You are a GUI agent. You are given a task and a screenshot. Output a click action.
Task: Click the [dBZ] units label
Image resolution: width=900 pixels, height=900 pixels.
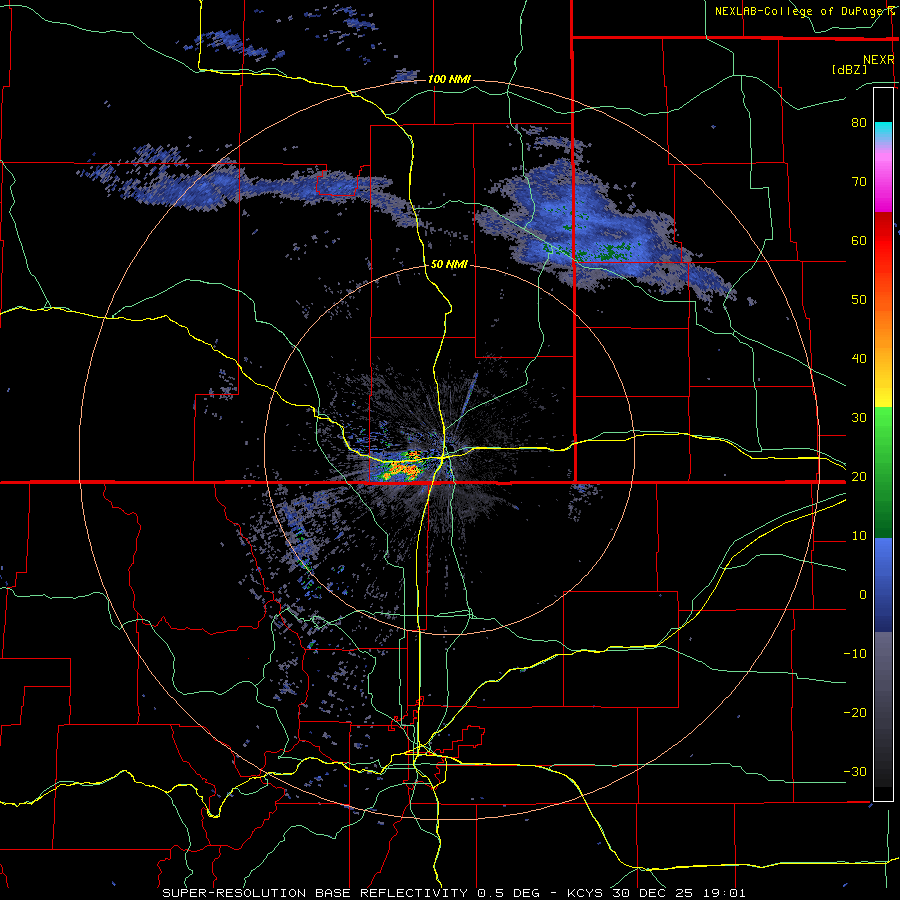click(849, 69)
